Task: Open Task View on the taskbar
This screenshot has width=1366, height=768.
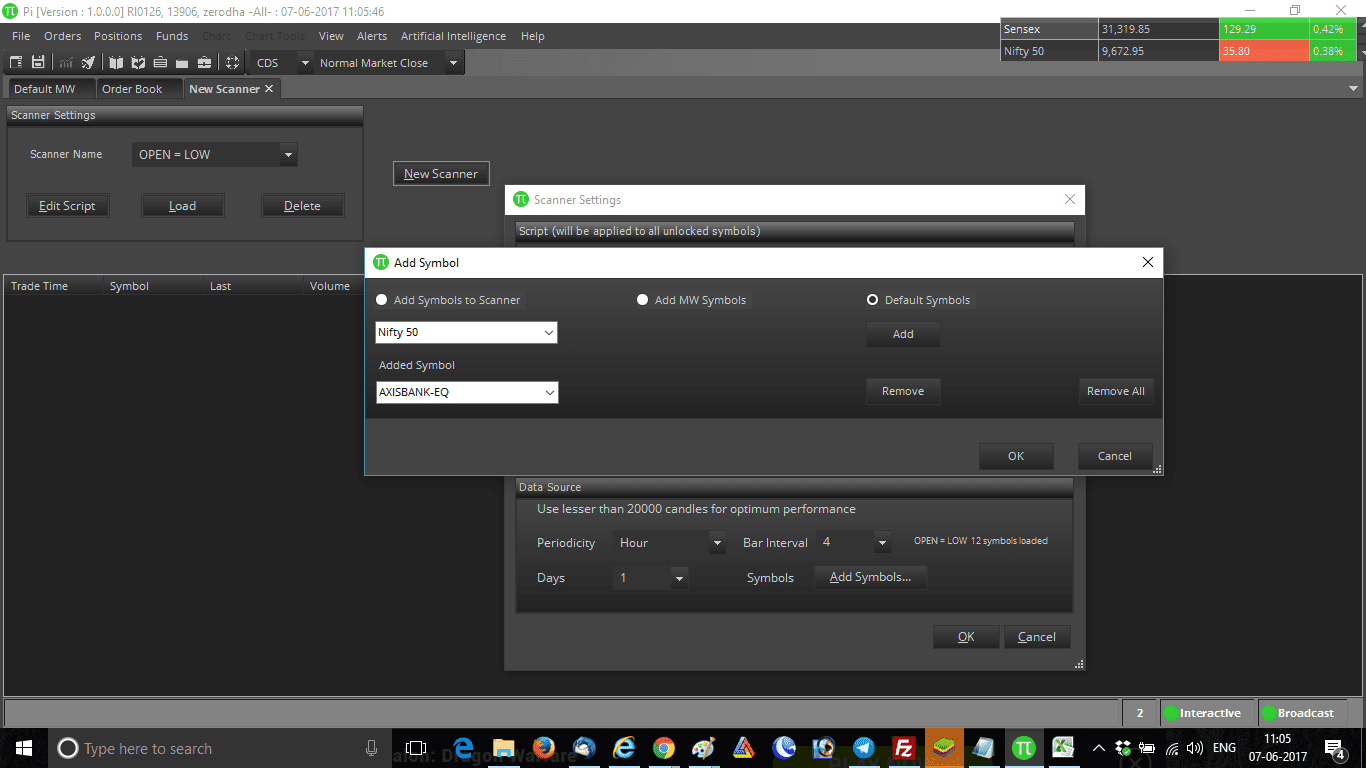Action: point(416,748)
